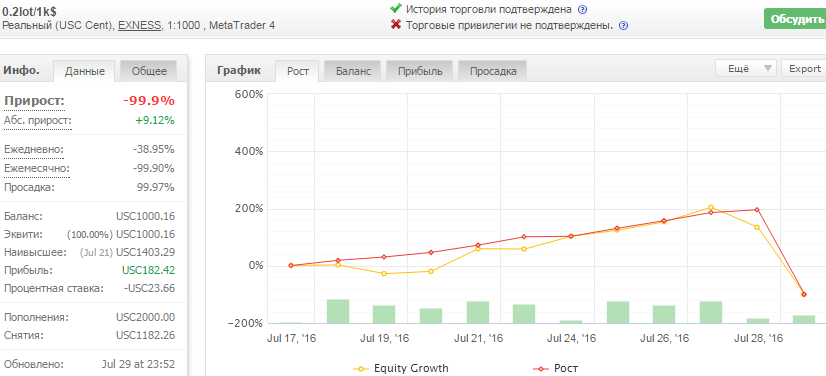Viewport: 826px width, 376px height.
Task: Click the Jul 29 at 23:52 update time
Action: [x=138, y=364]
